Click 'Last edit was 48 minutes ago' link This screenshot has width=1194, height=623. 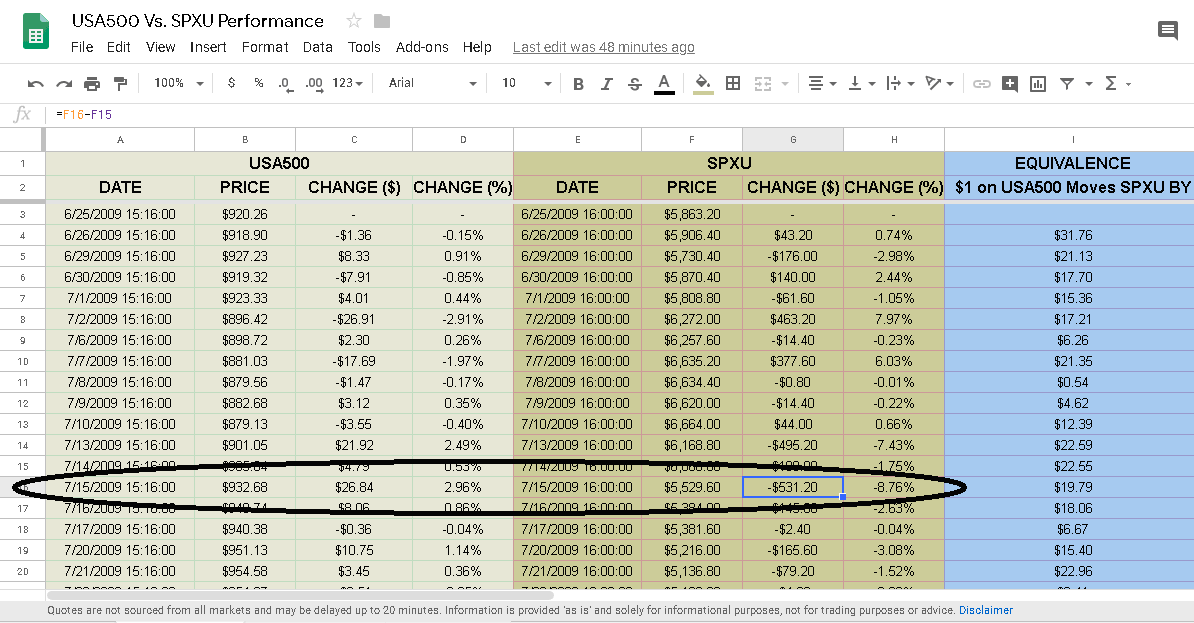(x=604, y=47)
